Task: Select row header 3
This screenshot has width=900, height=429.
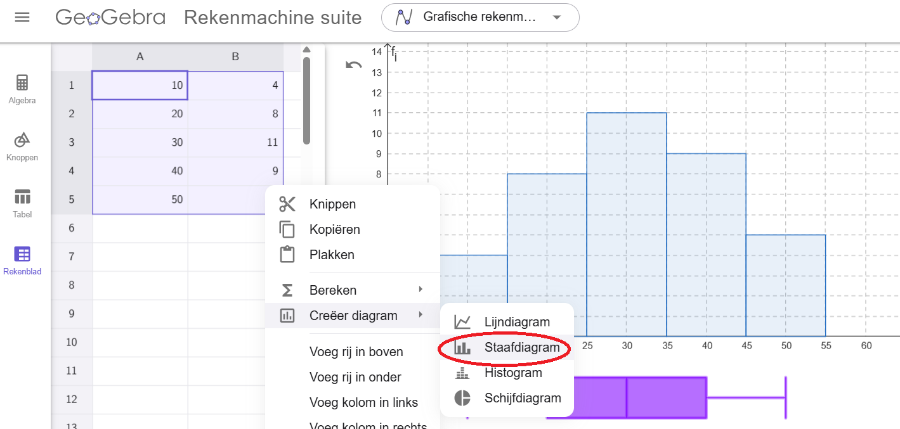Action: 72,142
